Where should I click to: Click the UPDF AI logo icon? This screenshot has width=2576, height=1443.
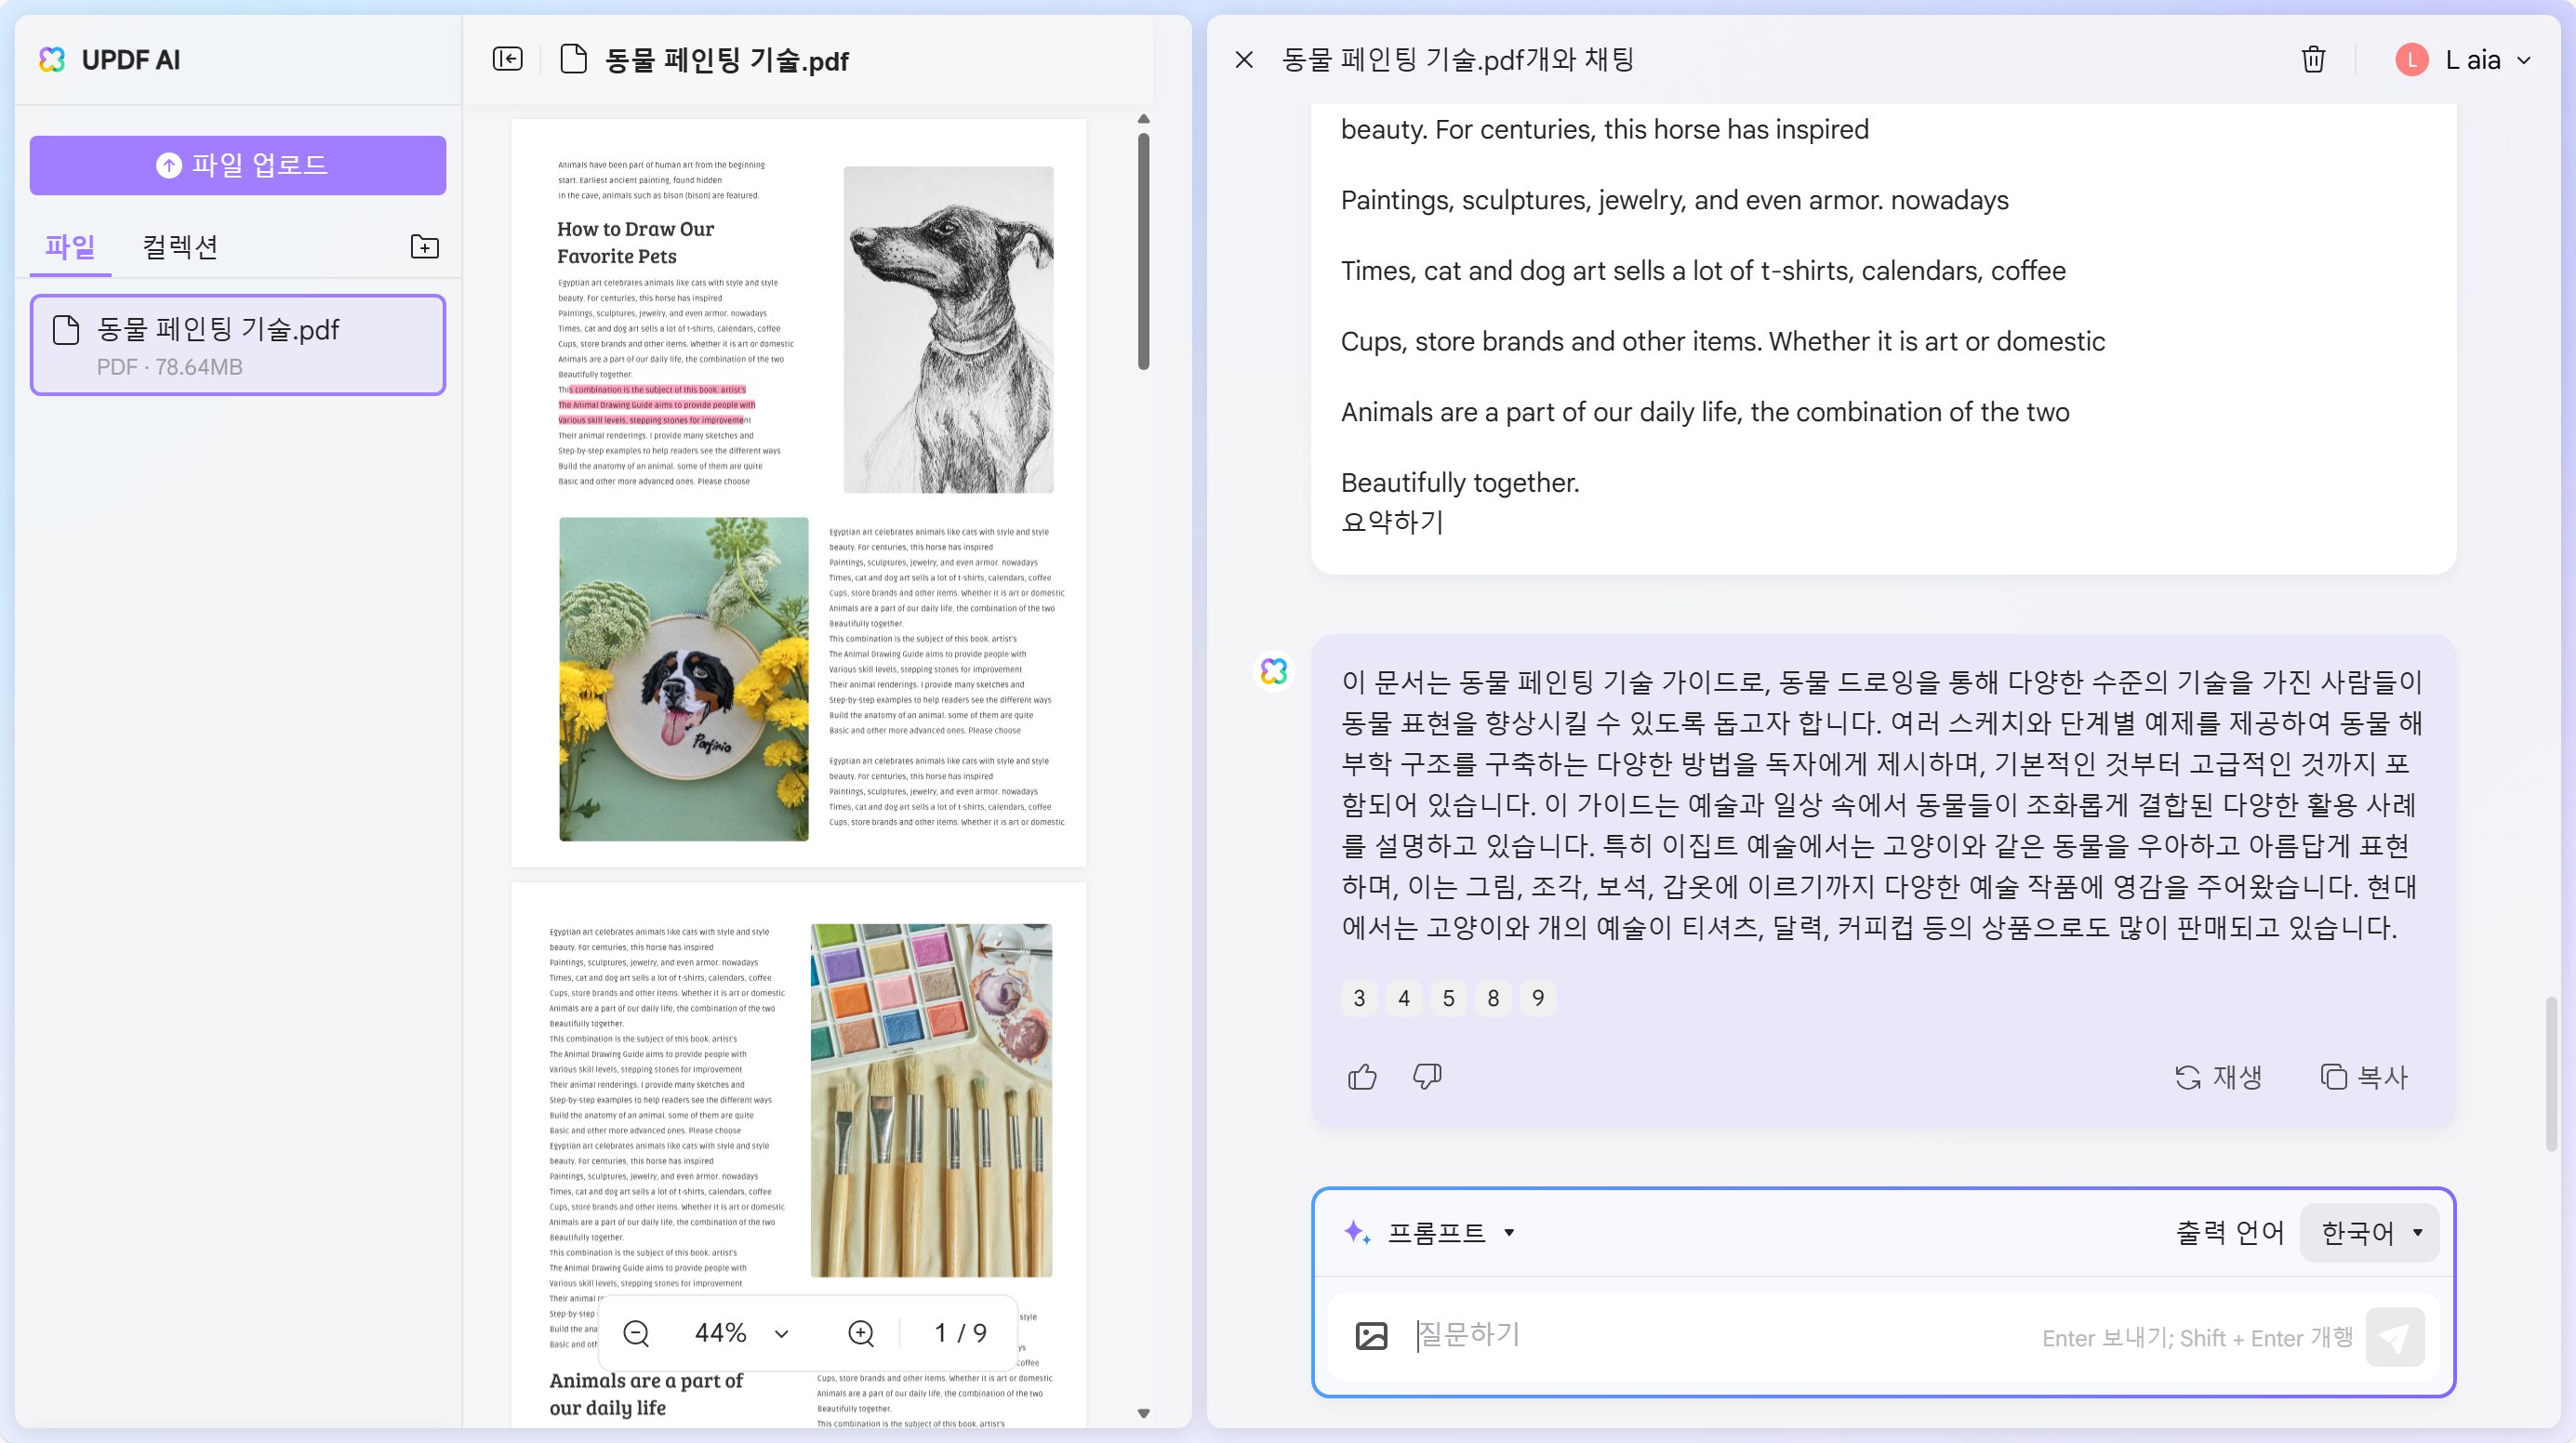pos(52,60)
